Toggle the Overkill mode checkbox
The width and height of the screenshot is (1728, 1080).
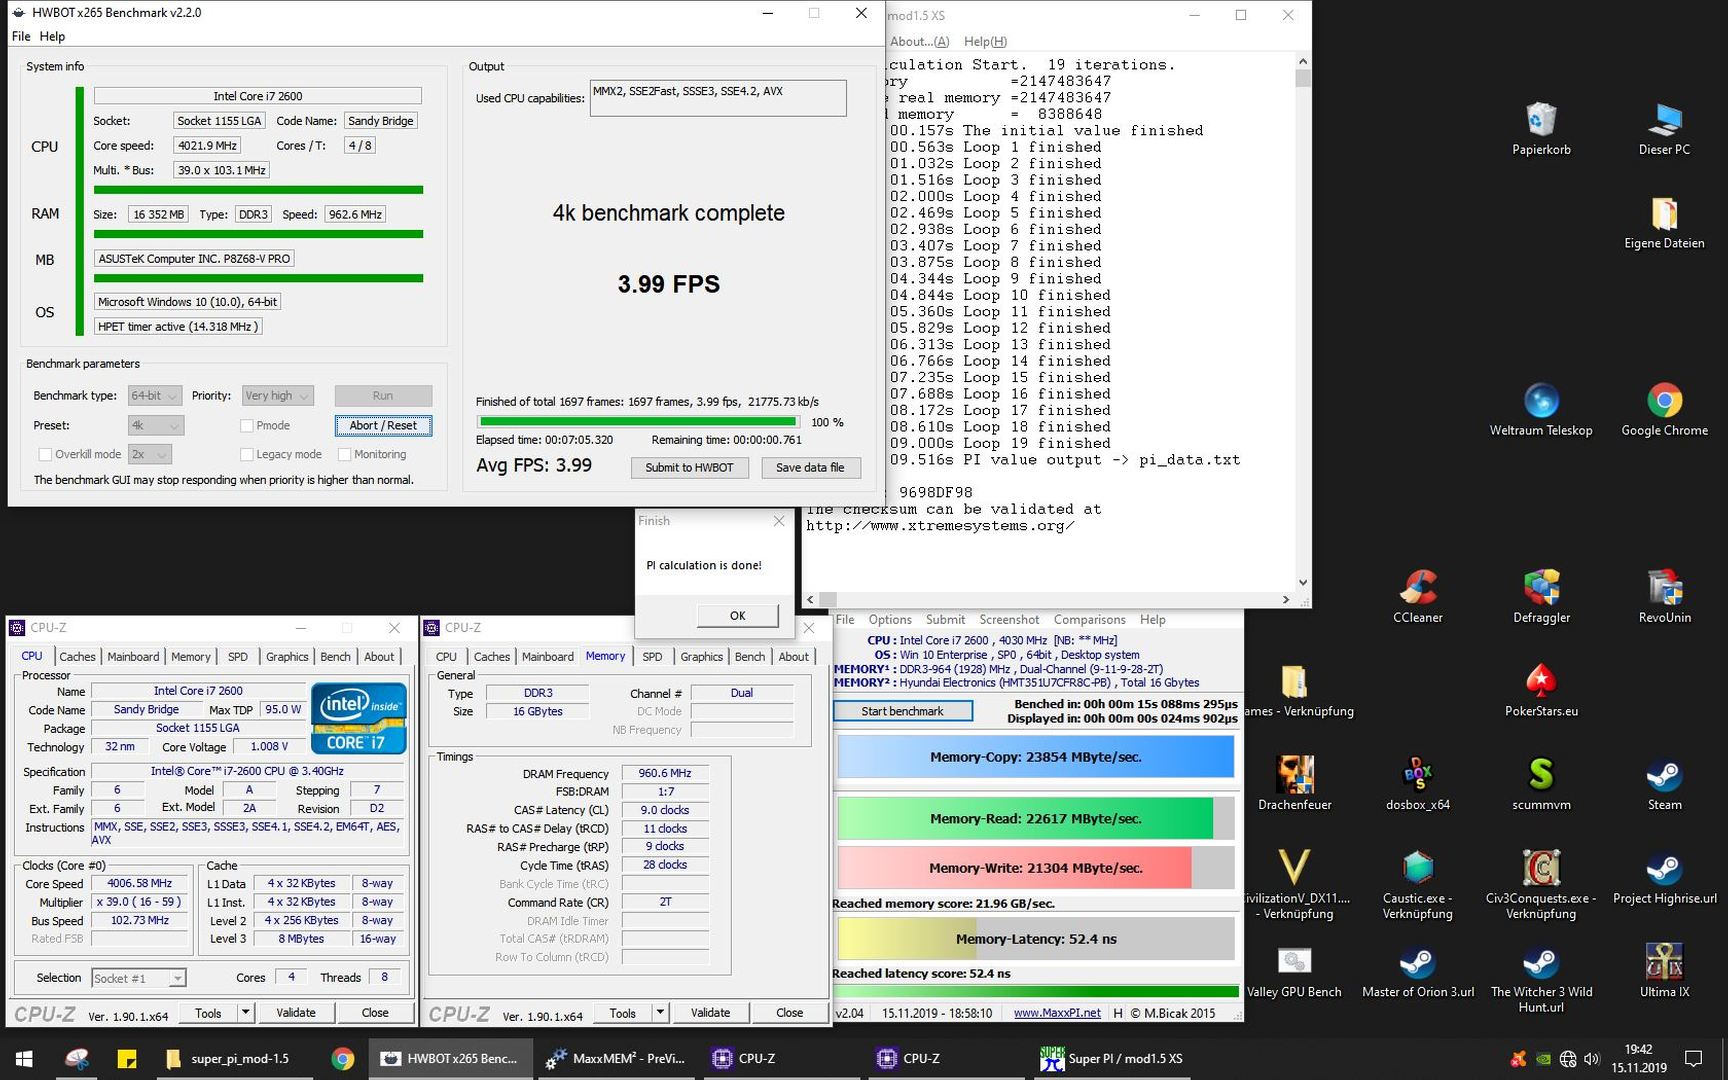click(45, 455)
